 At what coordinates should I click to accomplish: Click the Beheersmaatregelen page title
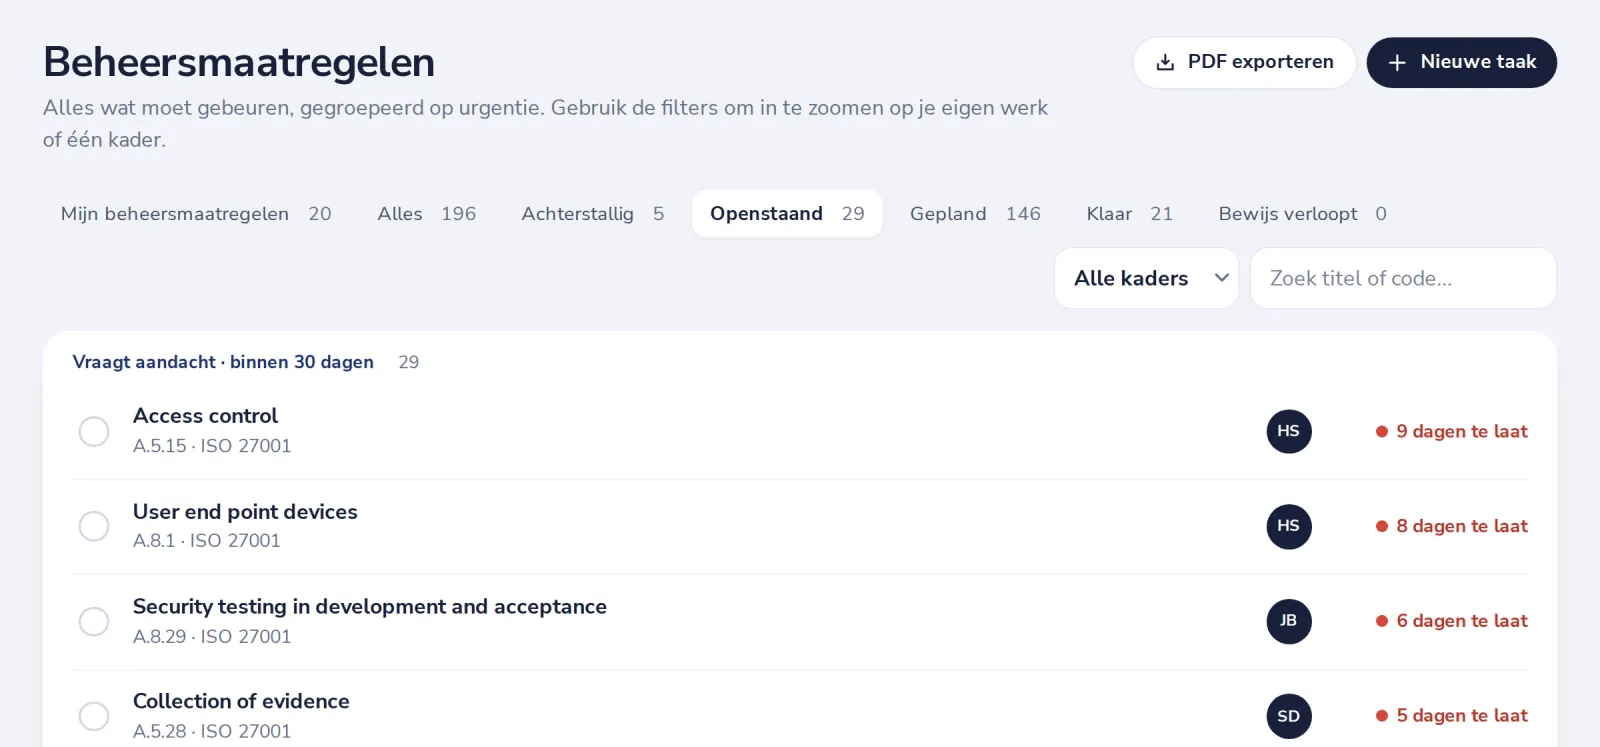239,62
